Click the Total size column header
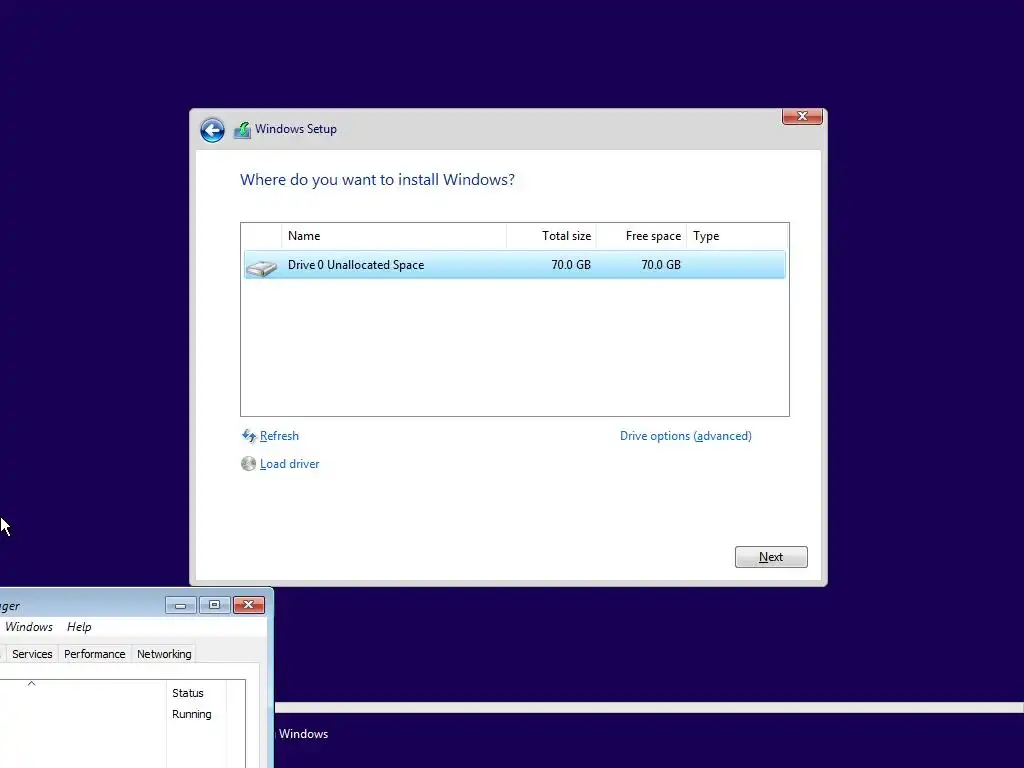 [551, 236]
